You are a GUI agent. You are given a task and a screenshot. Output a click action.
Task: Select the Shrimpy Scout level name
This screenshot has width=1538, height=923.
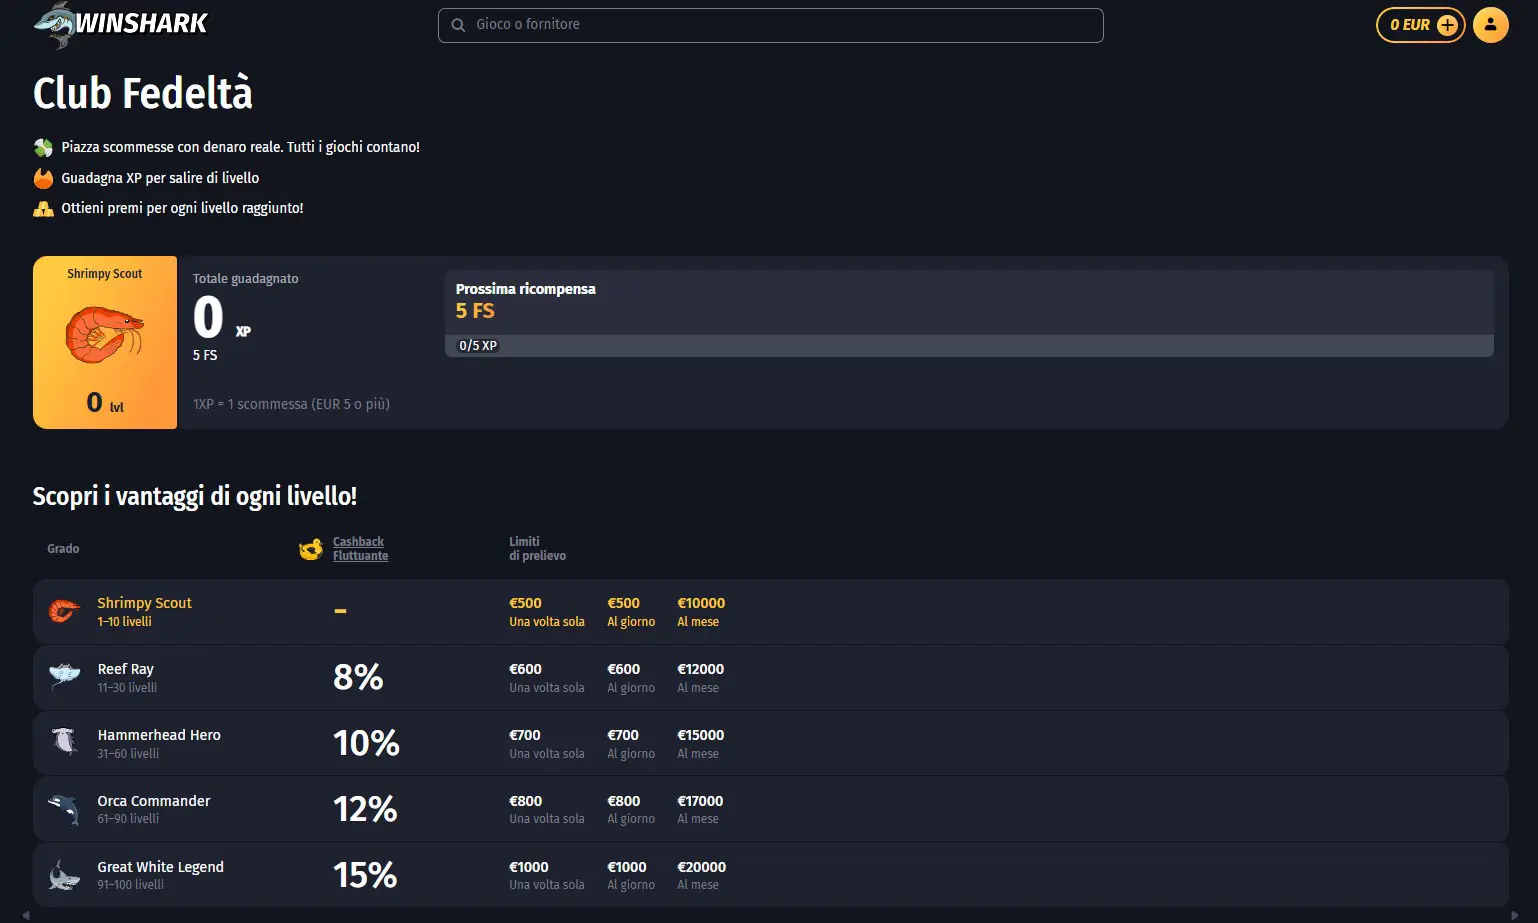pos(144,603)
